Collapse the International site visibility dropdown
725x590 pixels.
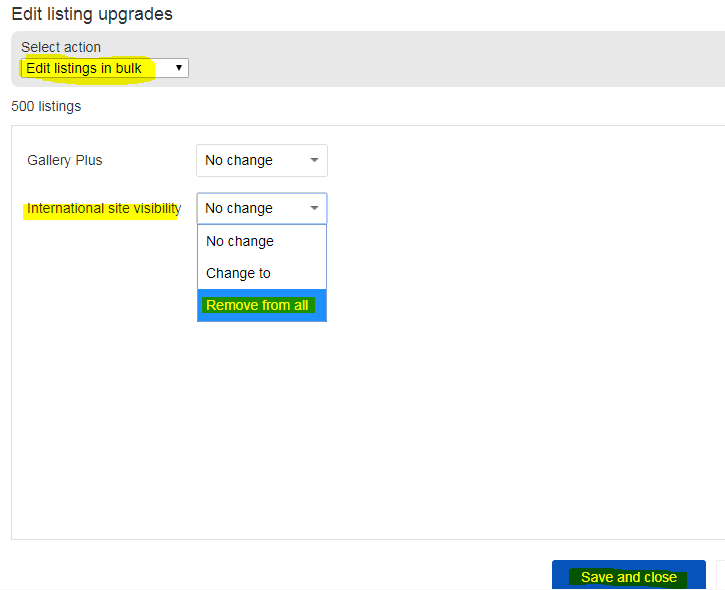pos(262,209)
